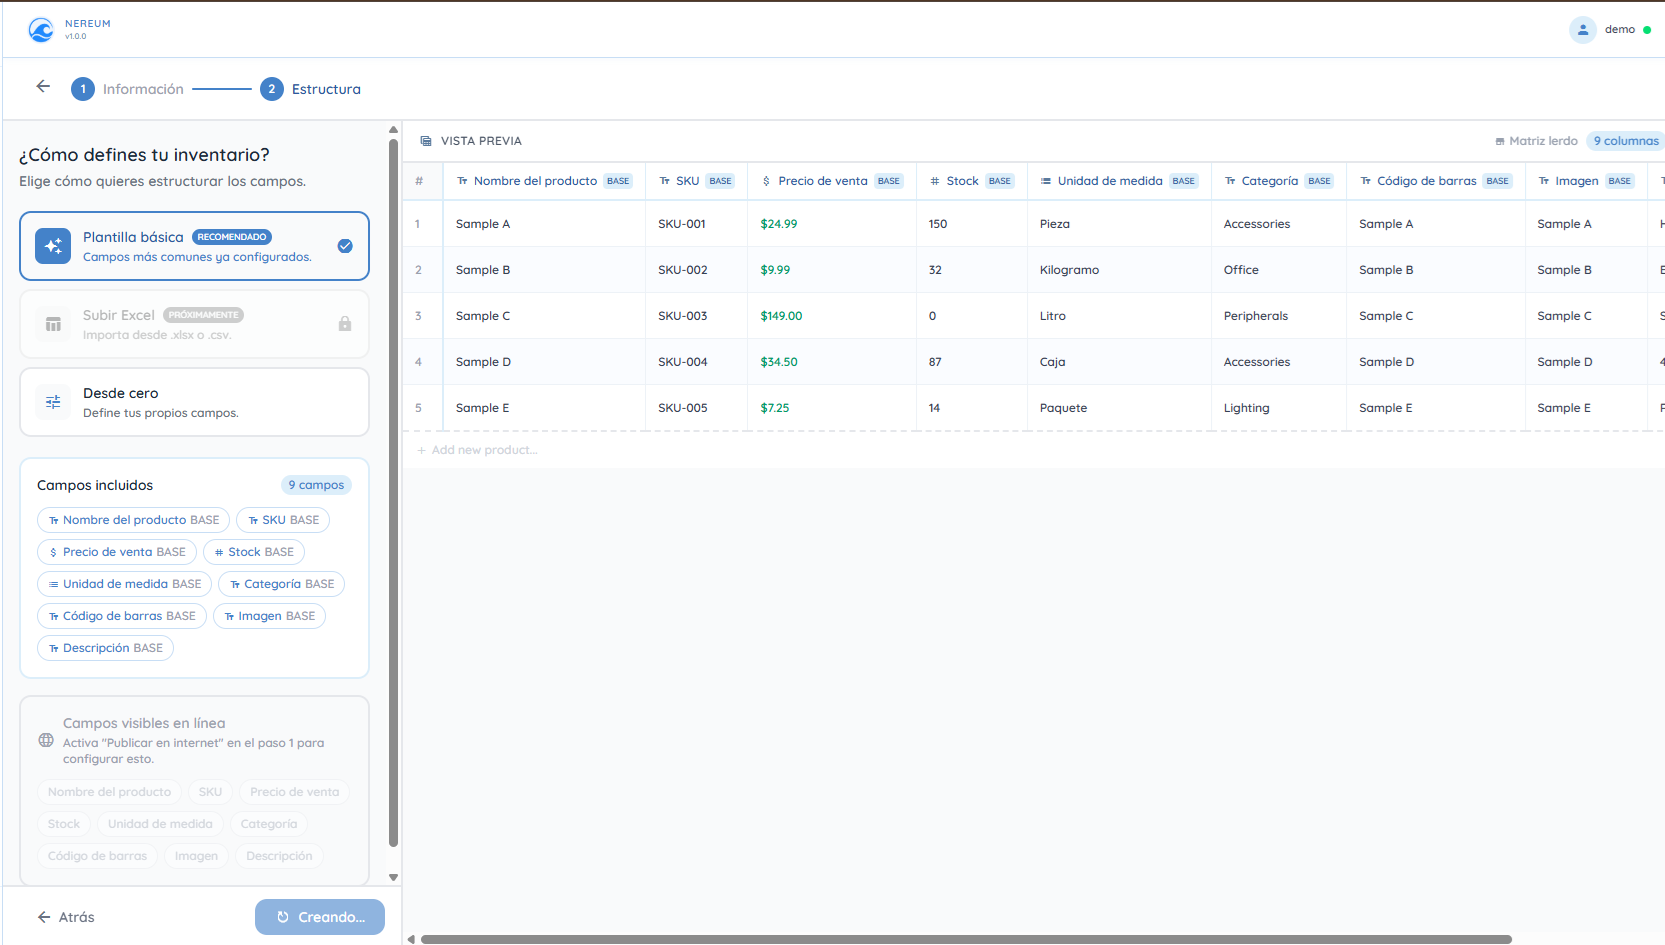
Task: Click the Creando... button
Action: pos(320,917)
